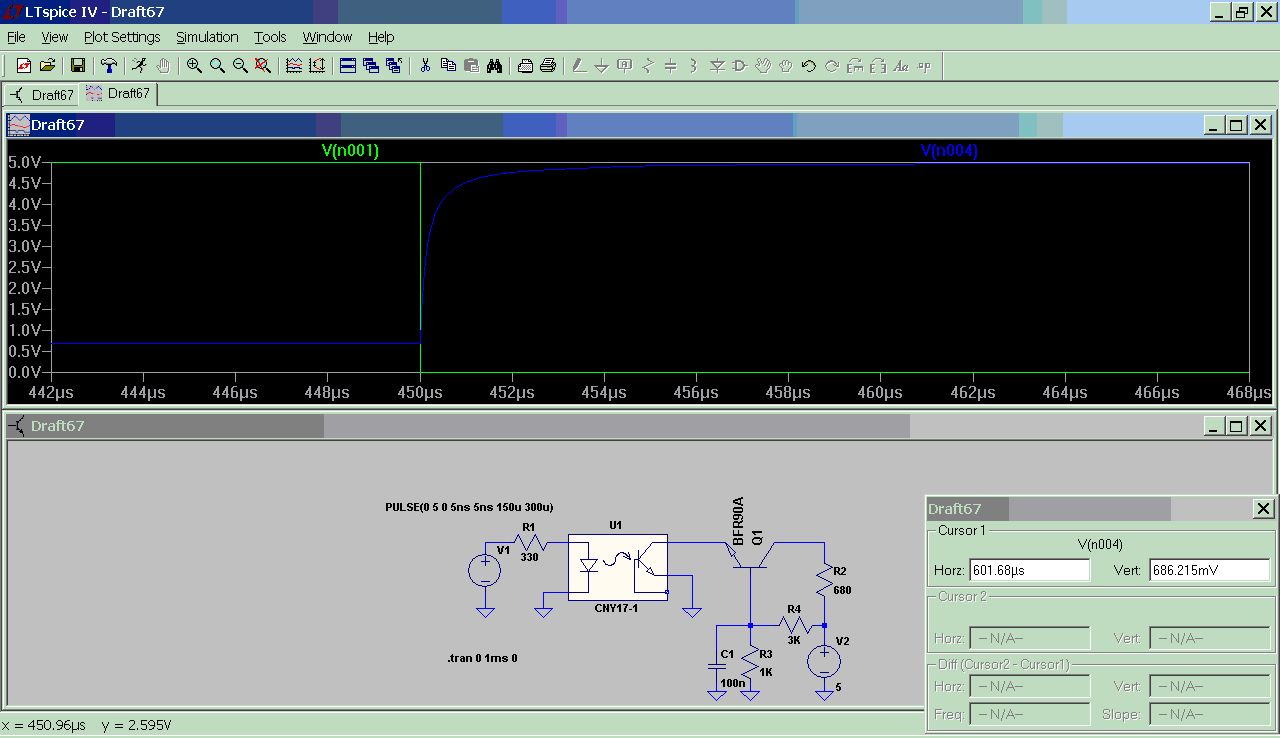The image size is (1280, 738).
Task: Click the V(n001) trace label
Action: click(350, 151)
